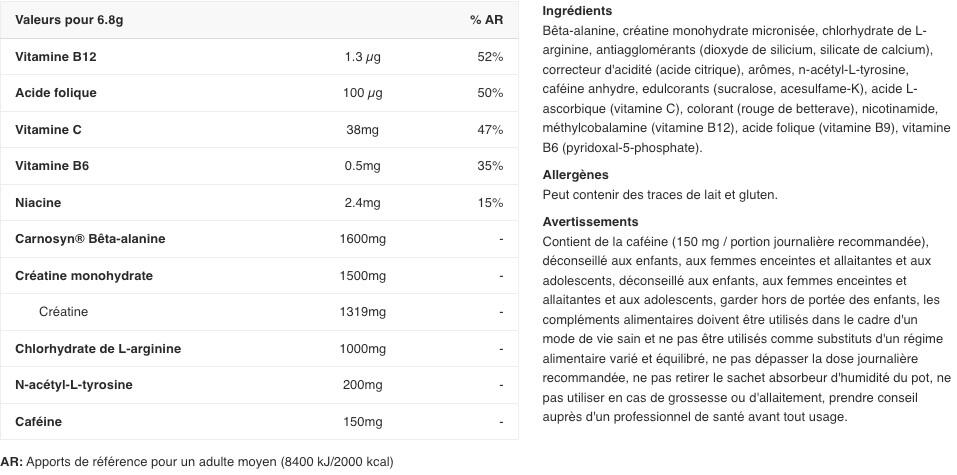This screenshot has height=475, width=957.
Task: Click the "% AR" column header
Action: click(486, 20)
